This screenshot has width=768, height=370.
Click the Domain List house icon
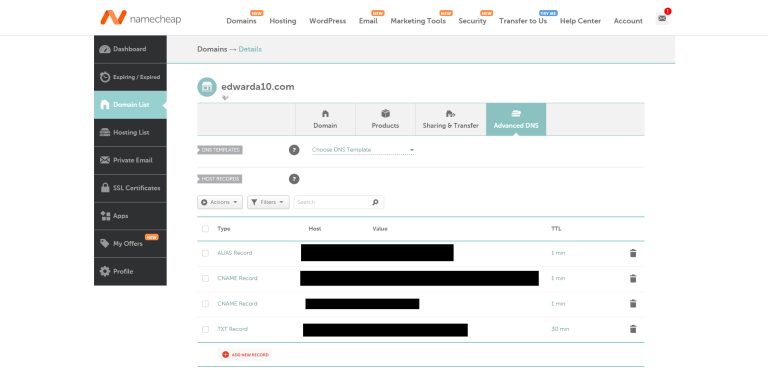tap(105, 104)
